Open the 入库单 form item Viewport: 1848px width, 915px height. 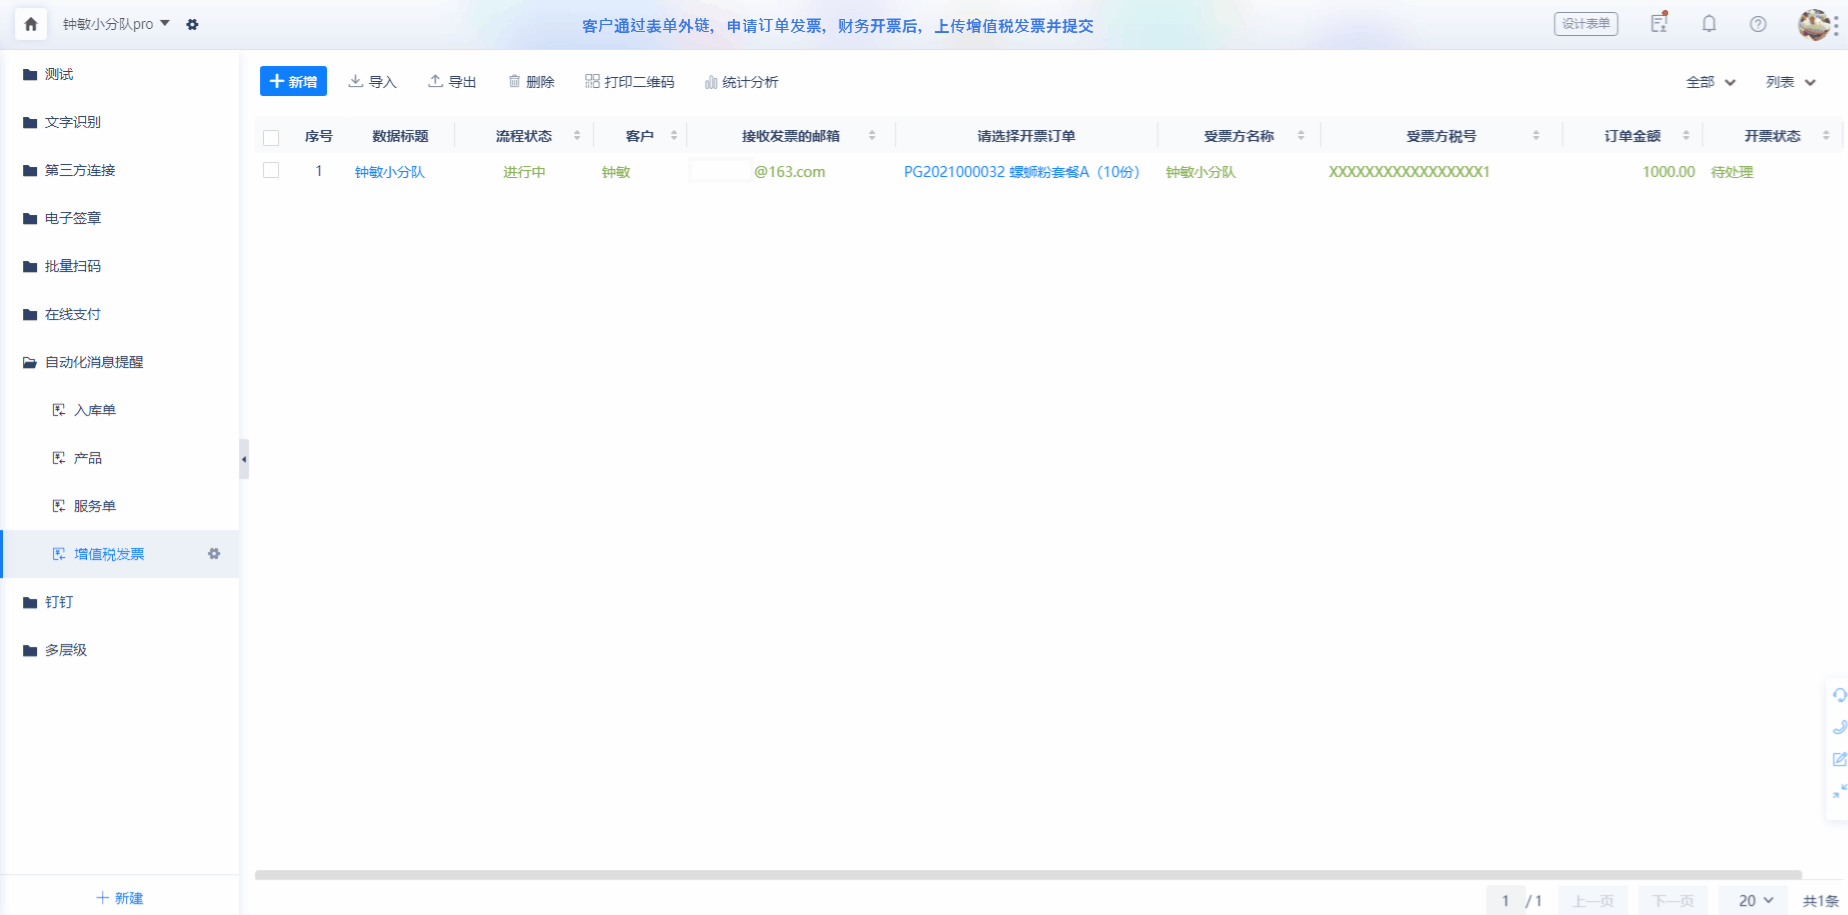click(94, 410)
